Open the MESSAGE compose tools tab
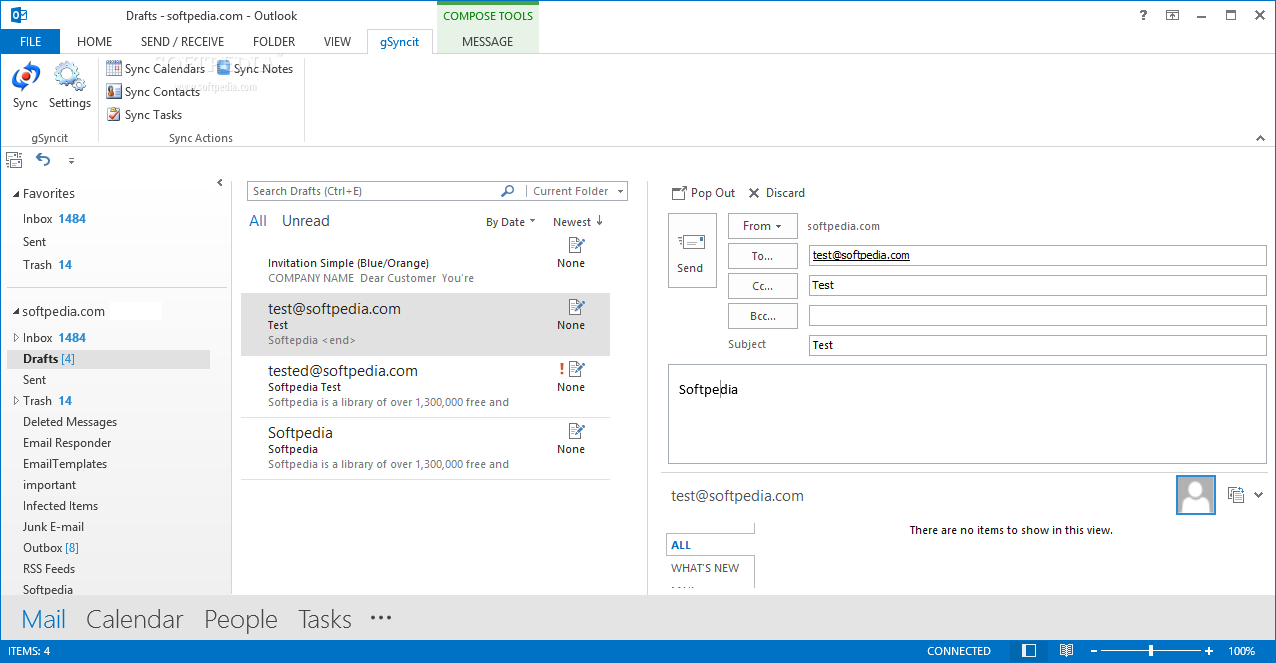 pos(488,42)
